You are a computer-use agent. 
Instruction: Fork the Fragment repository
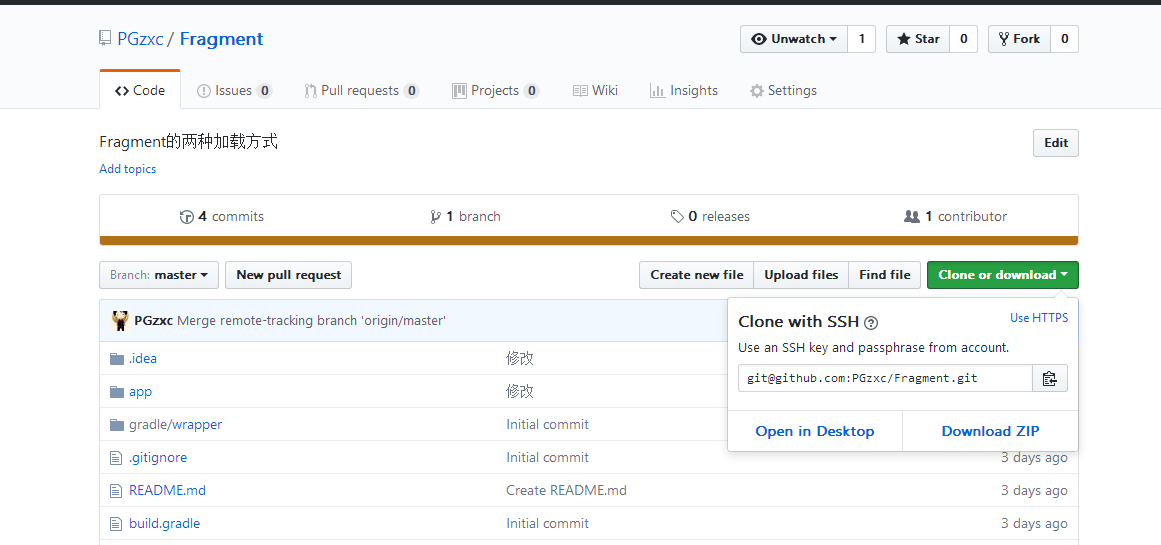point(1020,39)
